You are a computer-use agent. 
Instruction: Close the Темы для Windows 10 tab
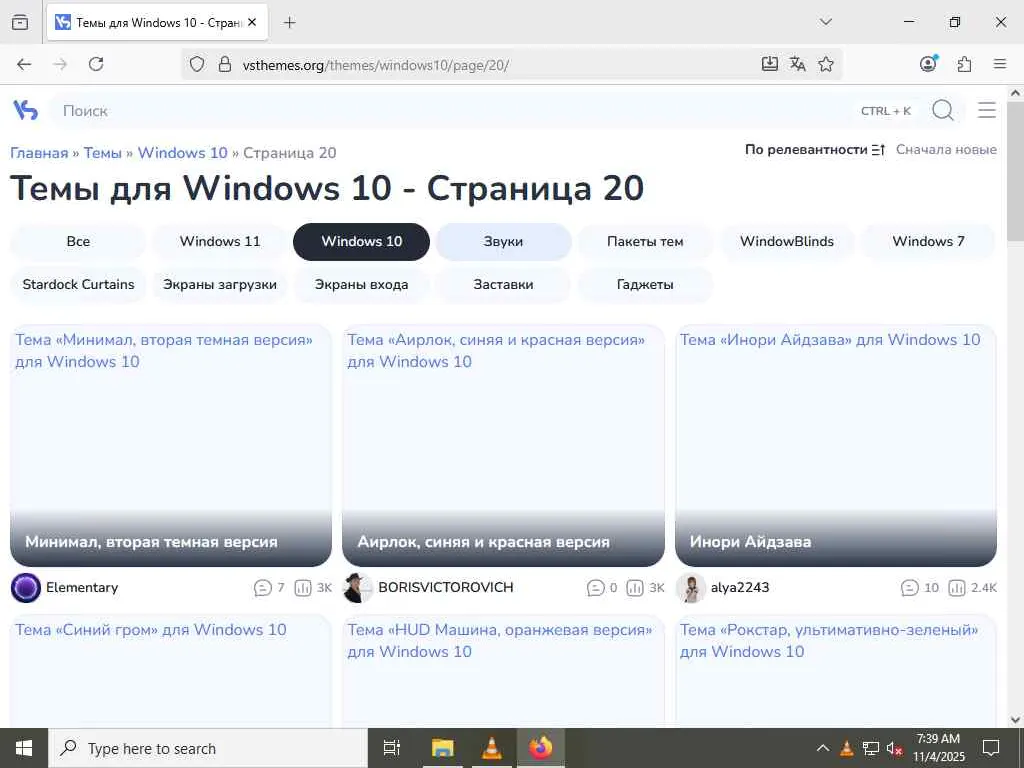[252, 22]
